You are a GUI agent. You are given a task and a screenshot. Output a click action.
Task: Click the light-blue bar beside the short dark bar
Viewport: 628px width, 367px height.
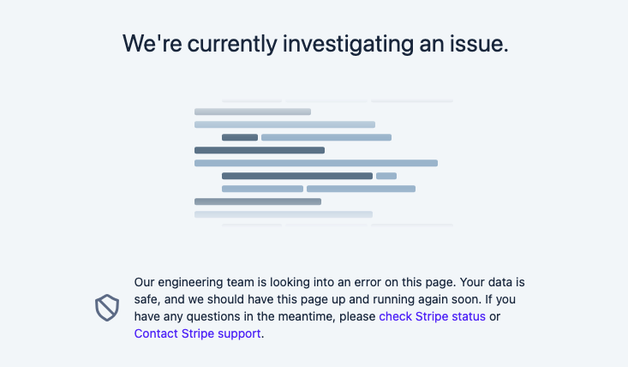point(326,137)
